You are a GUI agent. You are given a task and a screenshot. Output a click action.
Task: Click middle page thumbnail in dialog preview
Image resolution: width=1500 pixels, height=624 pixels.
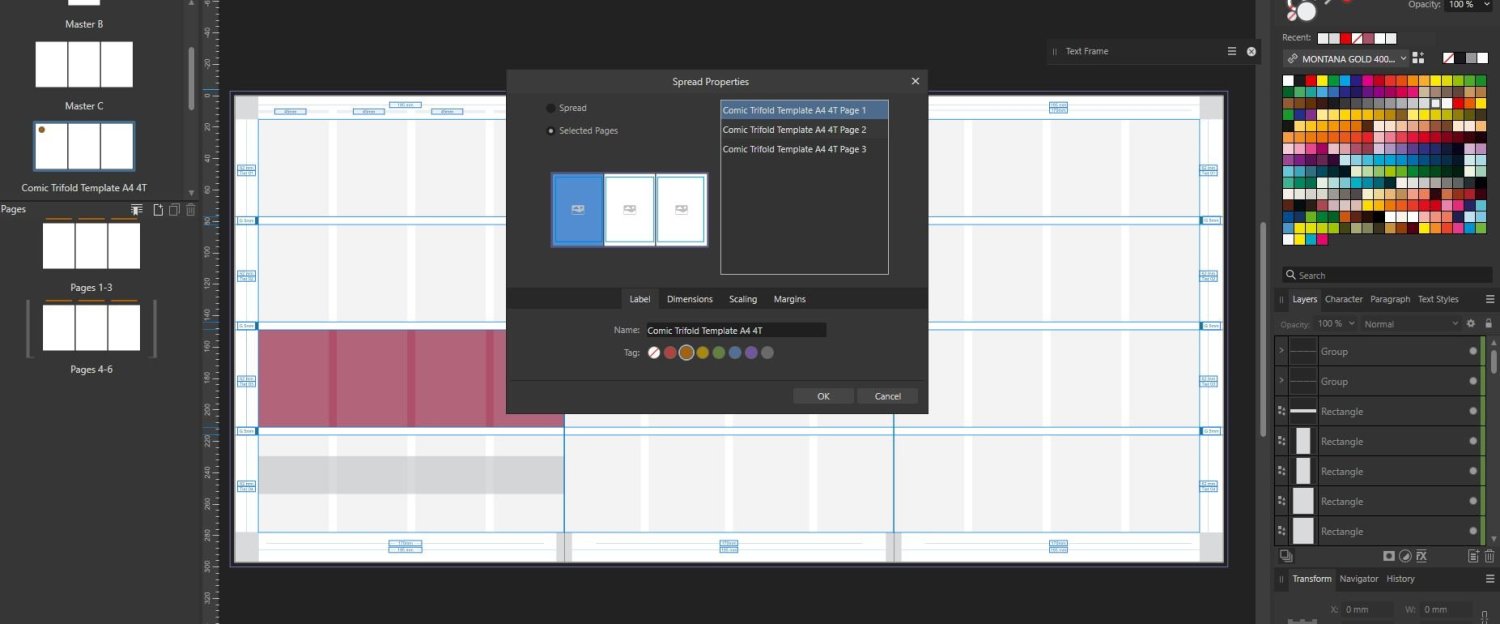[629, 209]
